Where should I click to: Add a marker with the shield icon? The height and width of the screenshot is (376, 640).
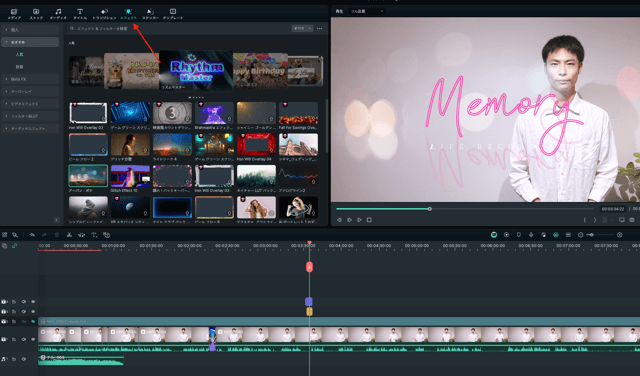[x=518, y=235]
